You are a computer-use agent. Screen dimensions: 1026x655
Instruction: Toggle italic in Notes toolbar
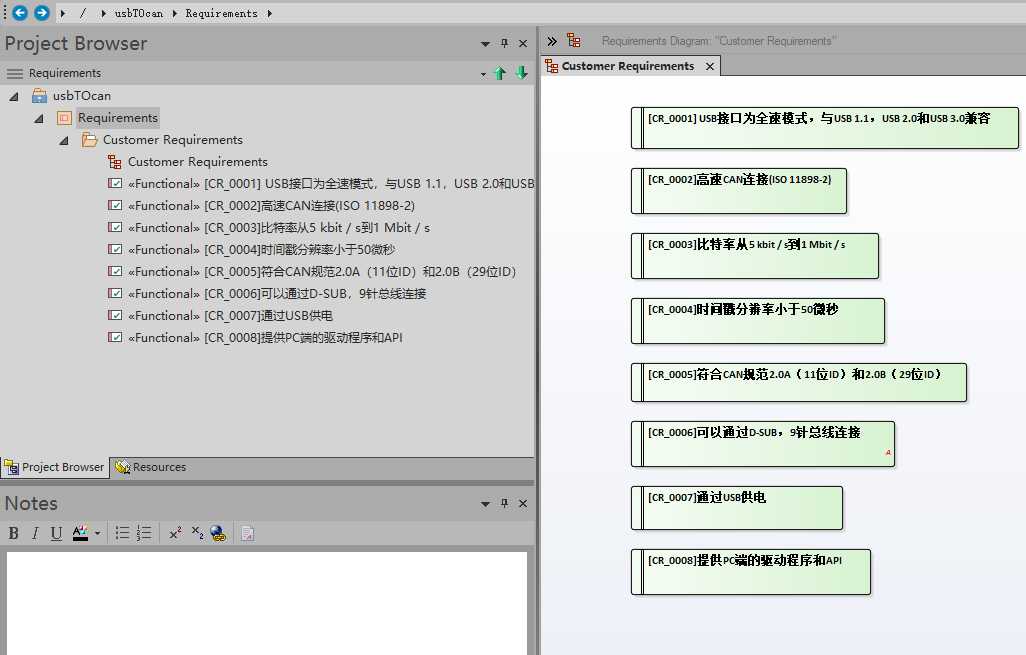[35, 533]
